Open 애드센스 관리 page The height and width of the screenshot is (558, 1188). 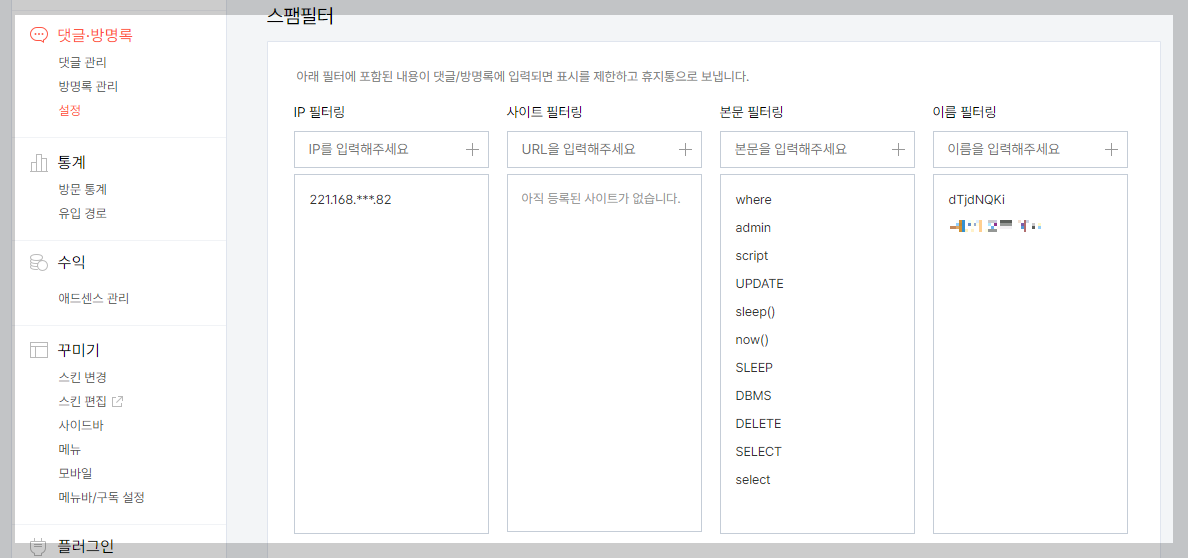pyautogui.click(x=93, y=299)
